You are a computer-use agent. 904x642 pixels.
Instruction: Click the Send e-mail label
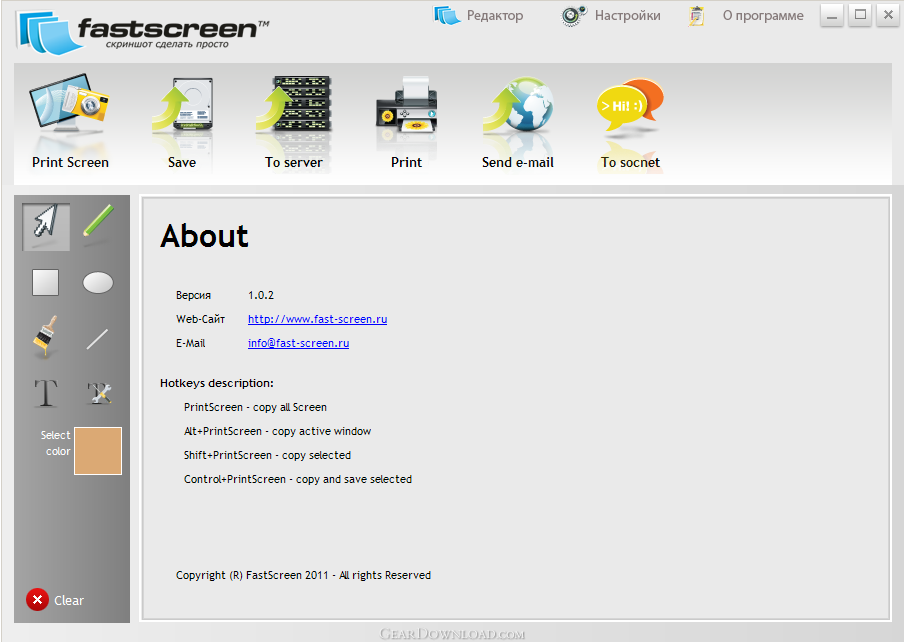coord(518,163)
